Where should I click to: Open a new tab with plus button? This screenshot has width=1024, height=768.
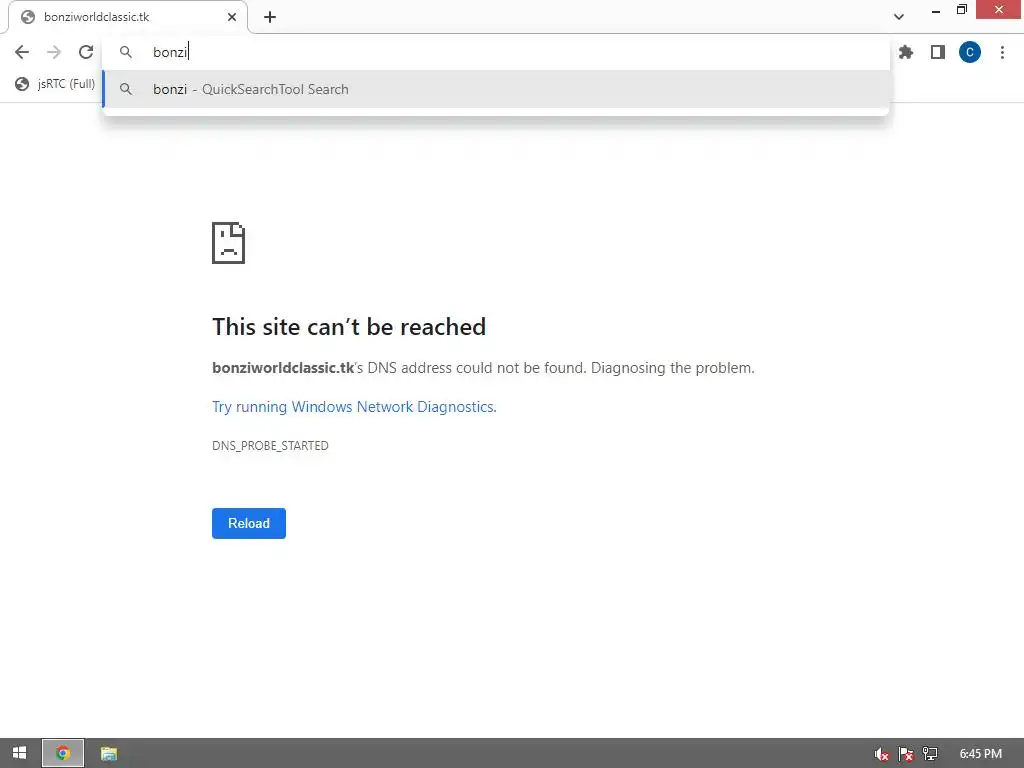coord(270,17)
